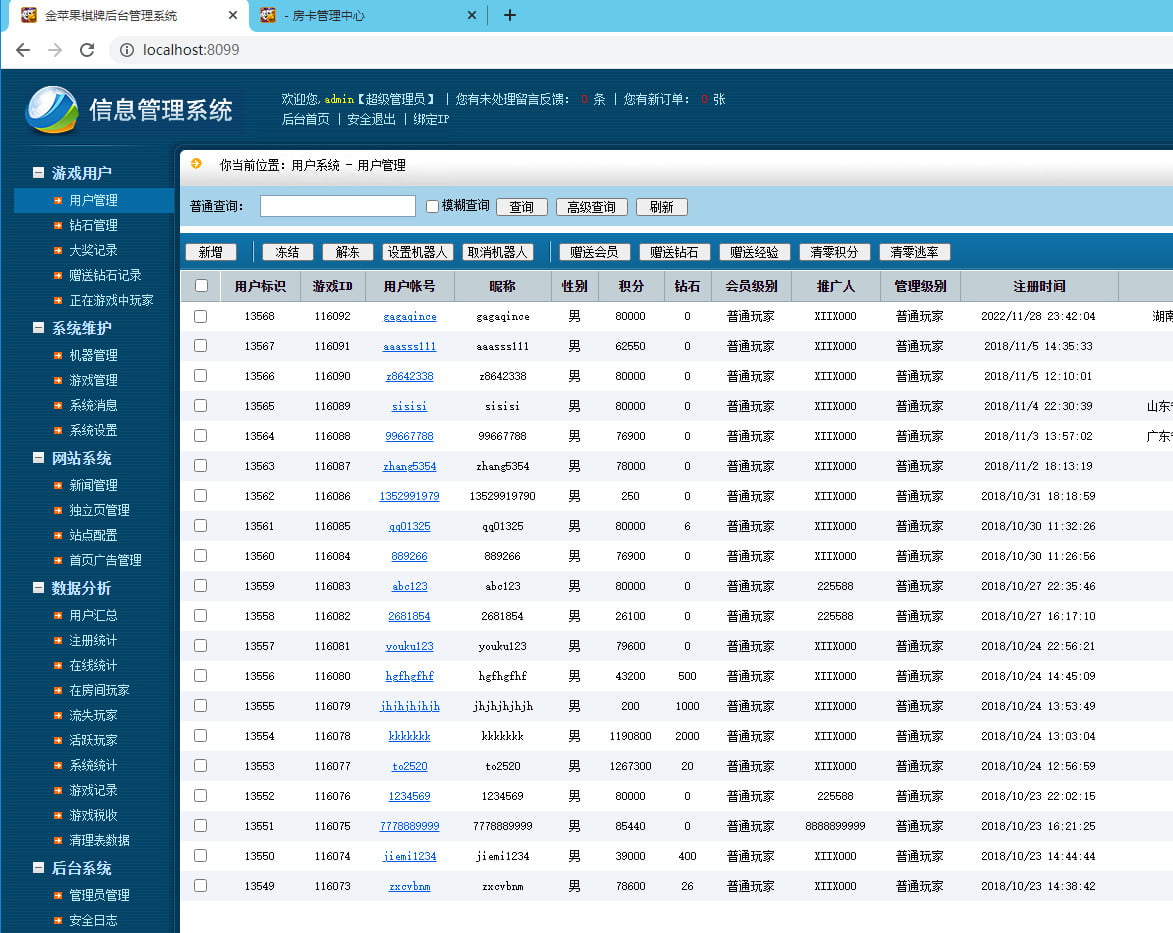Click the 普通查询 search text field
The width and height of the screenshot is (1173, 933).
pyautogui.click(x=337, y=206)
